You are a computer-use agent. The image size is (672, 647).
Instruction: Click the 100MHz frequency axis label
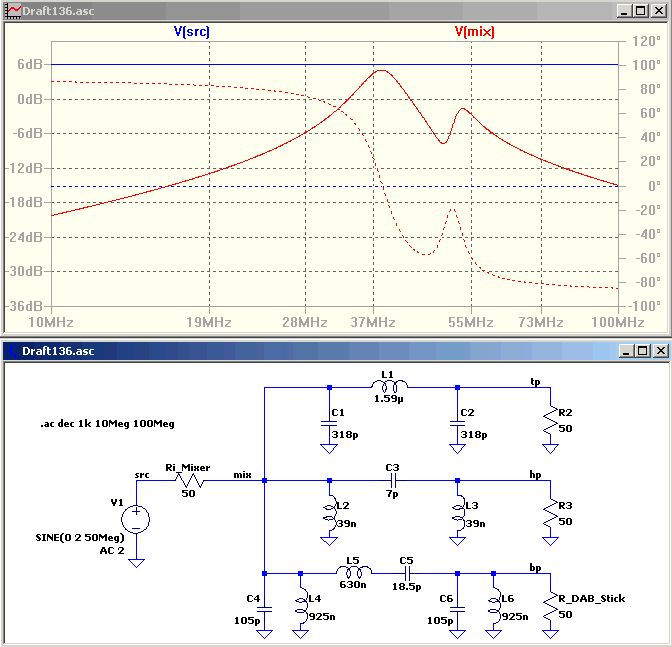(x=618, y=322)
